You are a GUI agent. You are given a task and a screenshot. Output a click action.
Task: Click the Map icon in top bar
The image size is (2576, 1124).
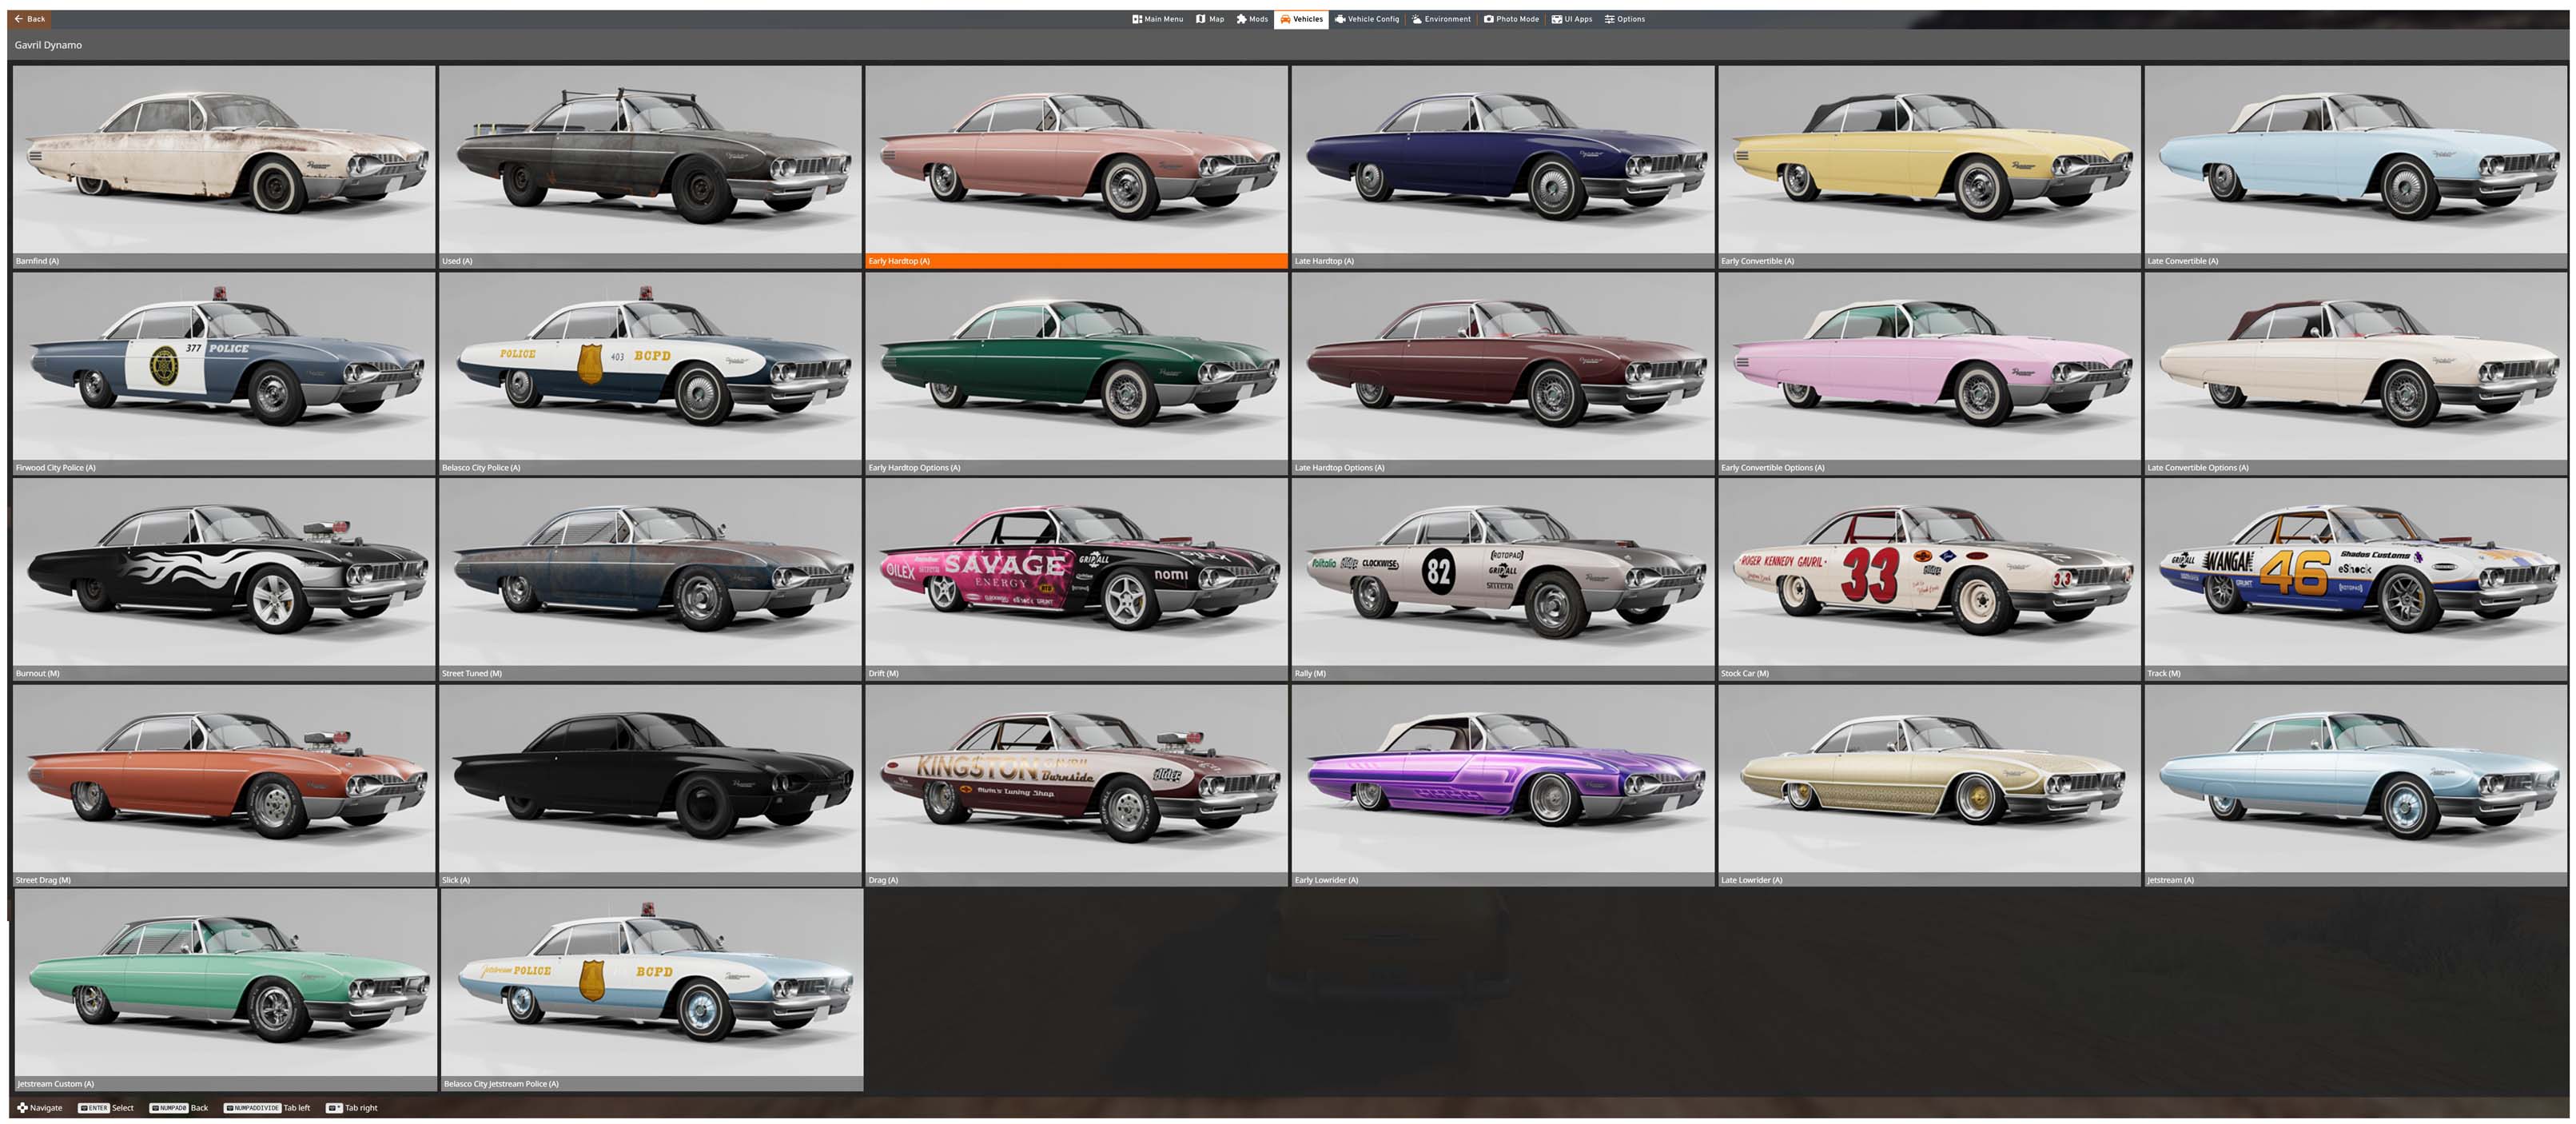[1200, 19]
